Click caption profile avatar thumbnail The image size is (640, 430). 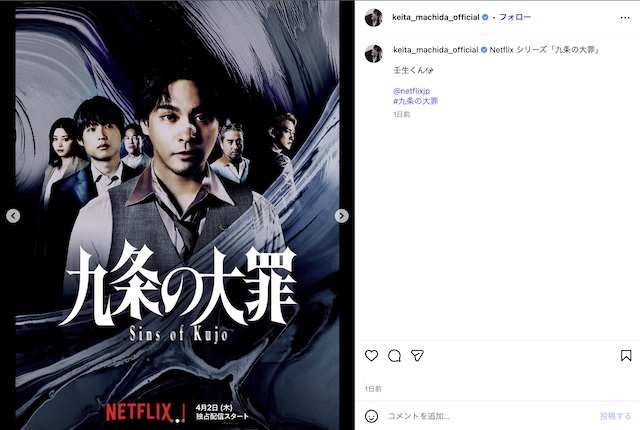[x=373, y=53]
